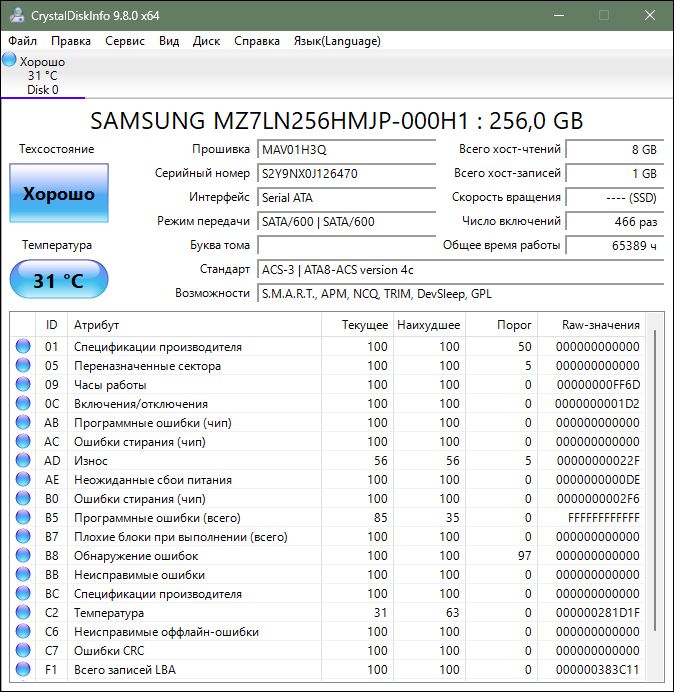Viewport: 674px width, 692px height.
Task: Open the Диск menu
Action: 206,41
